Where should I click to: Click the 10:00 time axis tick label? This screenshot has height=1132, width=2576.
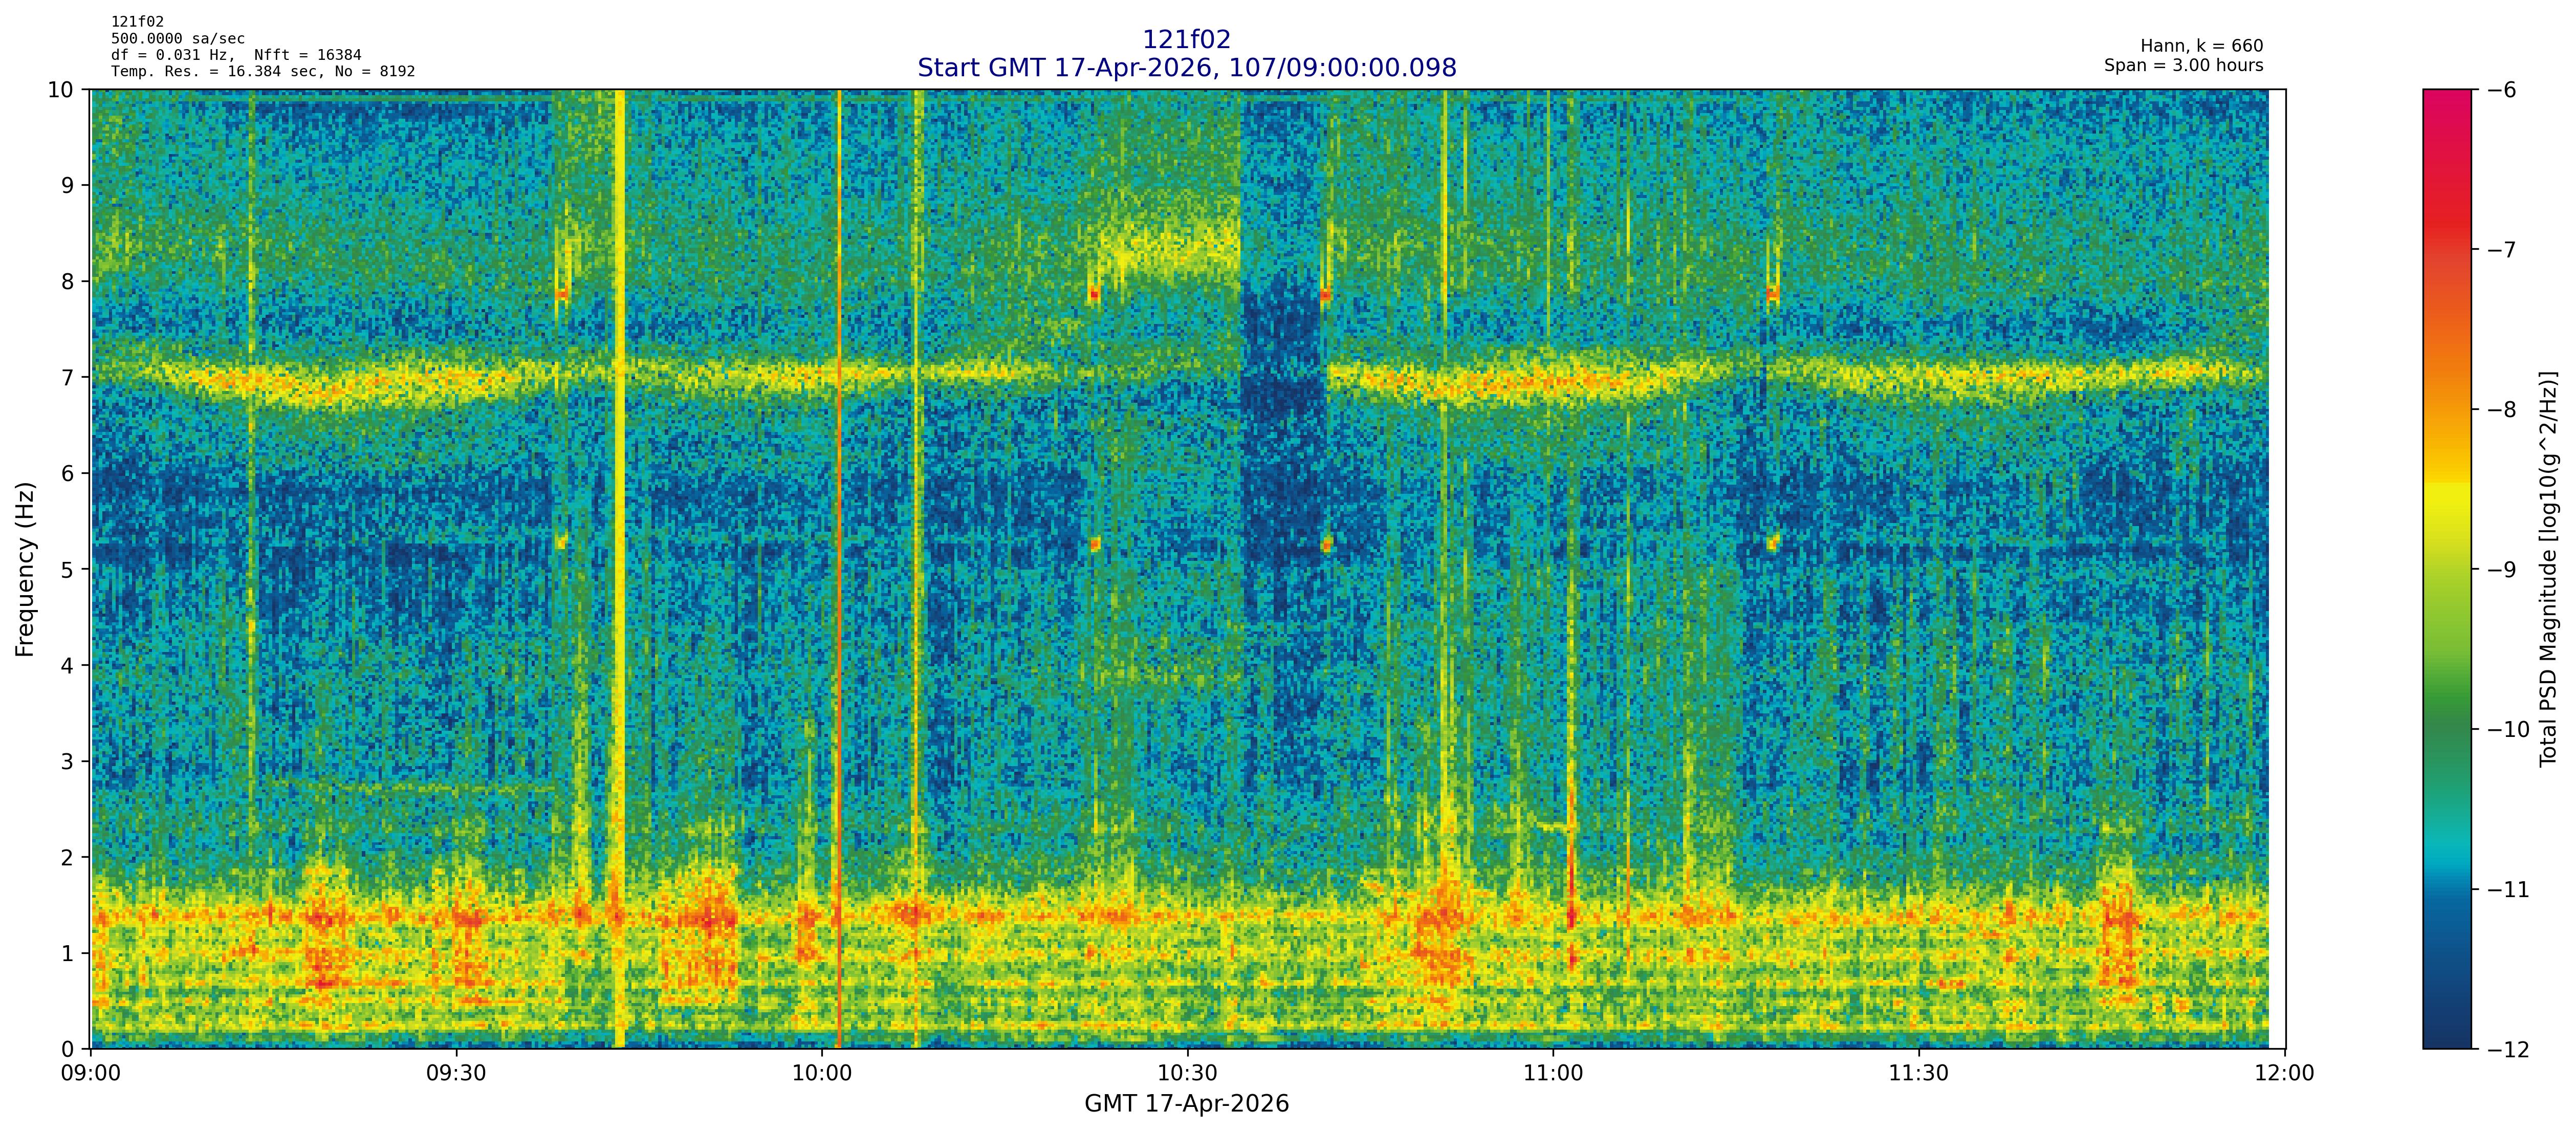pyautogui.click(x=822, y=1074)
